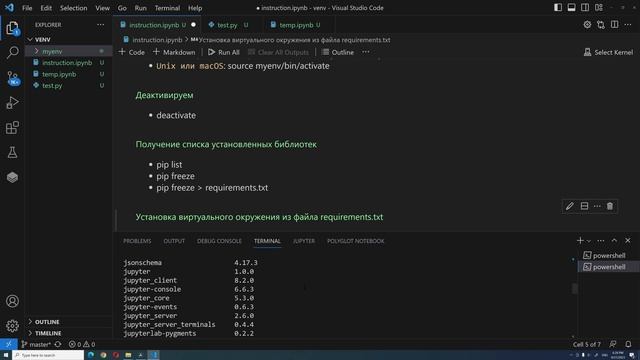Open the Testing flask view
640x360 pixels.
pos(12,153)
